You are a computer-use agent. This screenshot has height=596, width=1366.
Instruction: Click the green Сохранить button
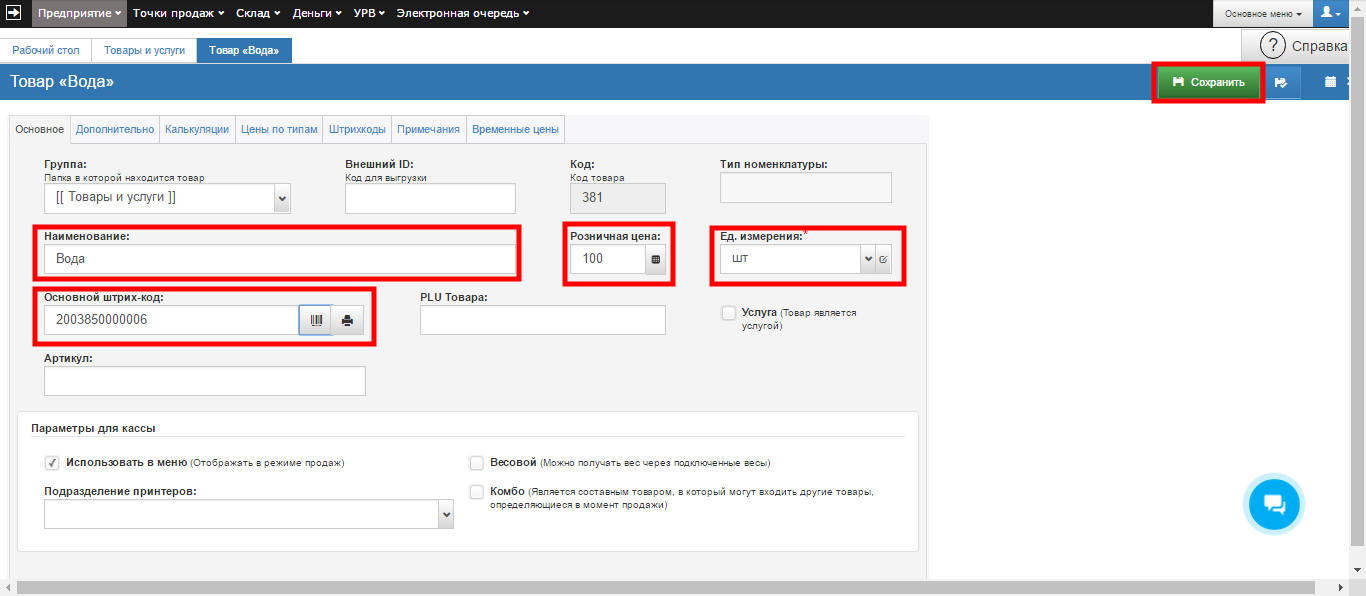pos(1208,83)
